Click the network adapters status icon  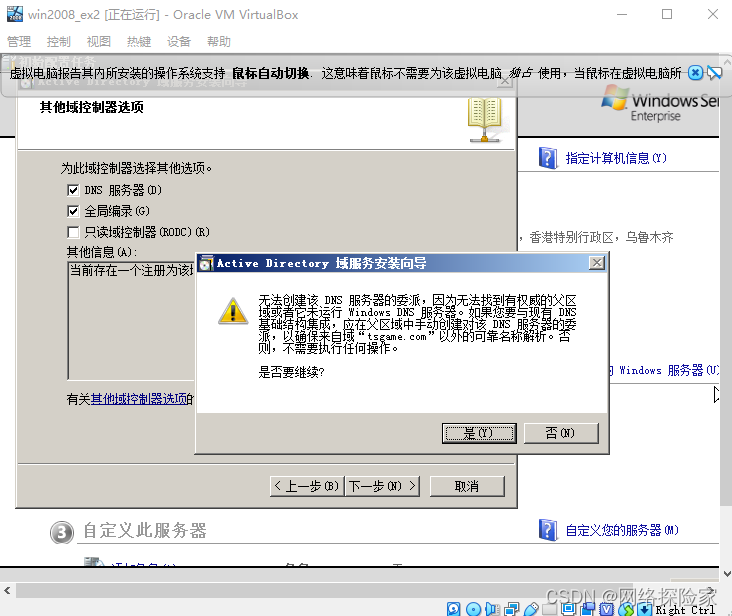[x=512, y=609]
